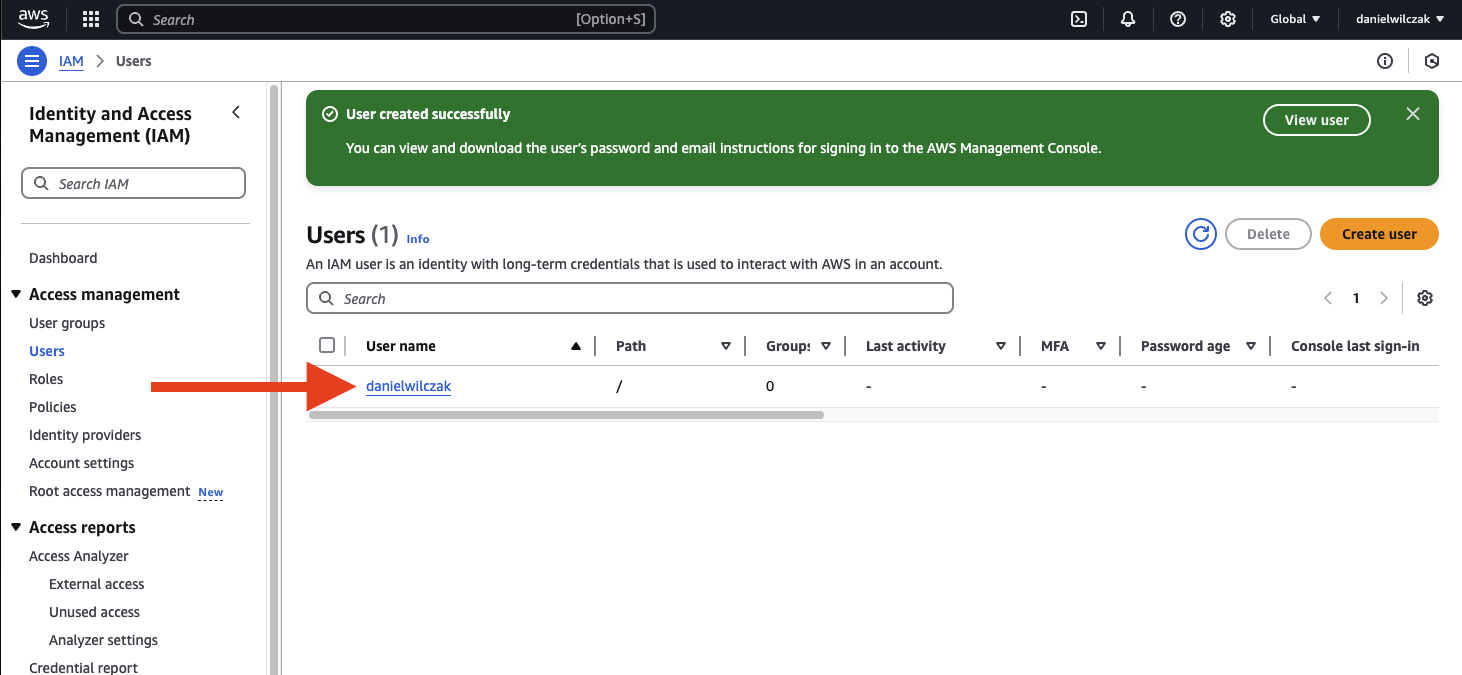
Task: Open Credential report in the sidebar
Action: click(84, 667)
